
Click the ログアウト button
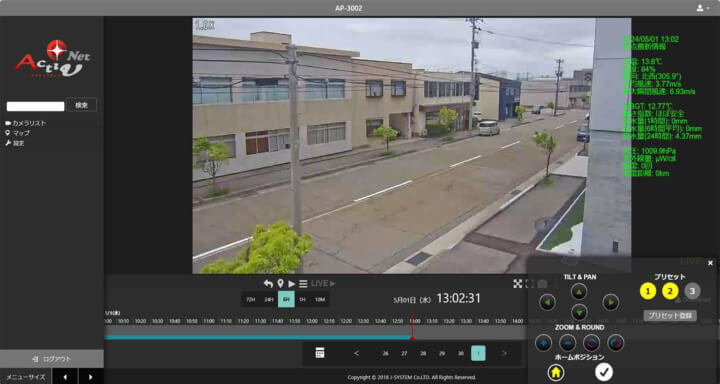tap(52, 359)
